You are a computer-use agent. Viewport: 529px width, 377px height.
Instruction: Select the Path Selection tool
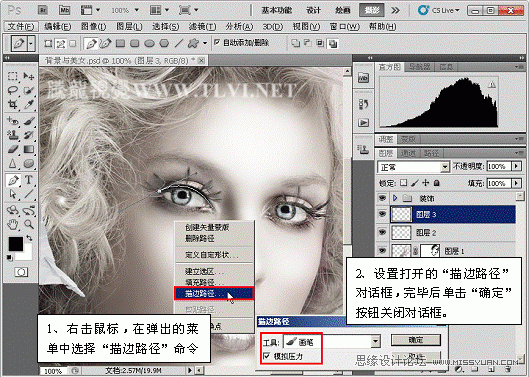13,194
